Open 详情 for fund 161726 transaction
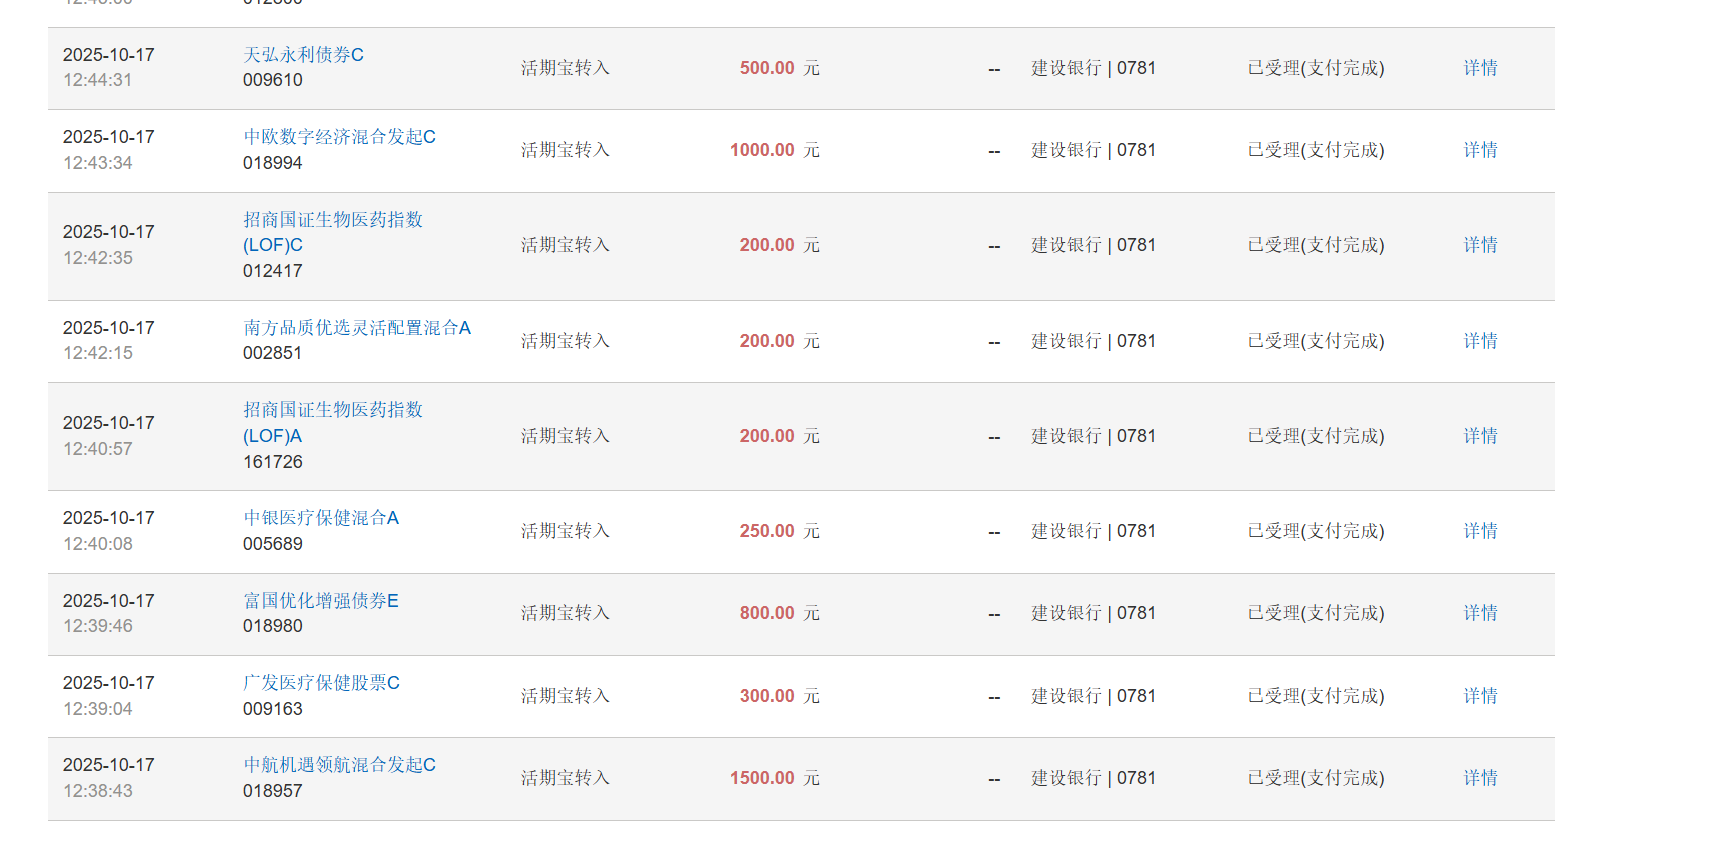This screenshot has height=858, width=1713. (1480, 436)
